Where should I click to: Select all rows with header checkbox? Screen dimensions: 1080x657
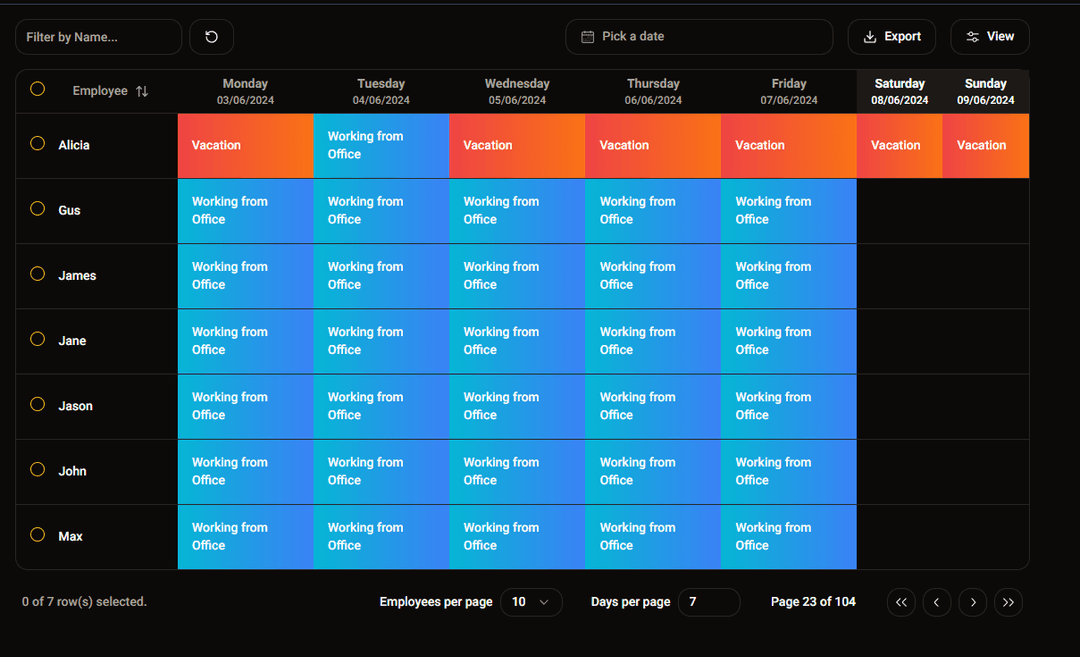pos(38,89)
